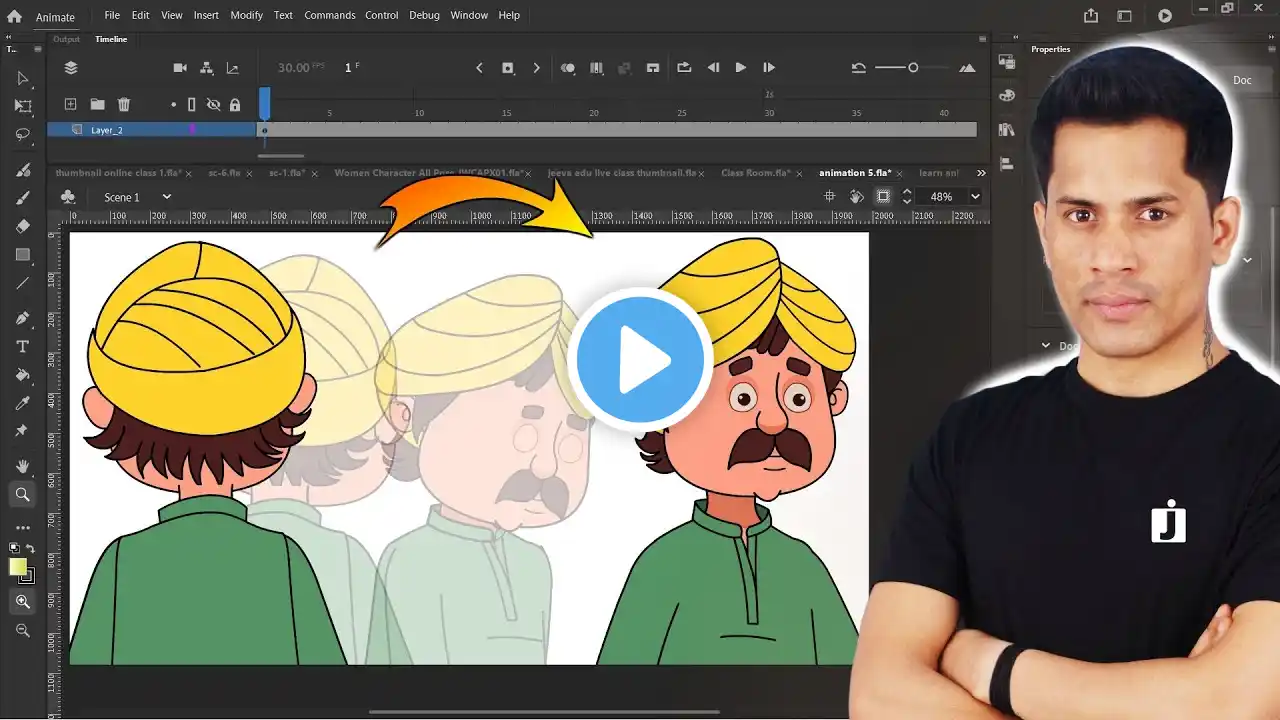The height and width of the screenshot is (720, 1280).
Task: Select the Lasso tool
Action: coord(23,135)
